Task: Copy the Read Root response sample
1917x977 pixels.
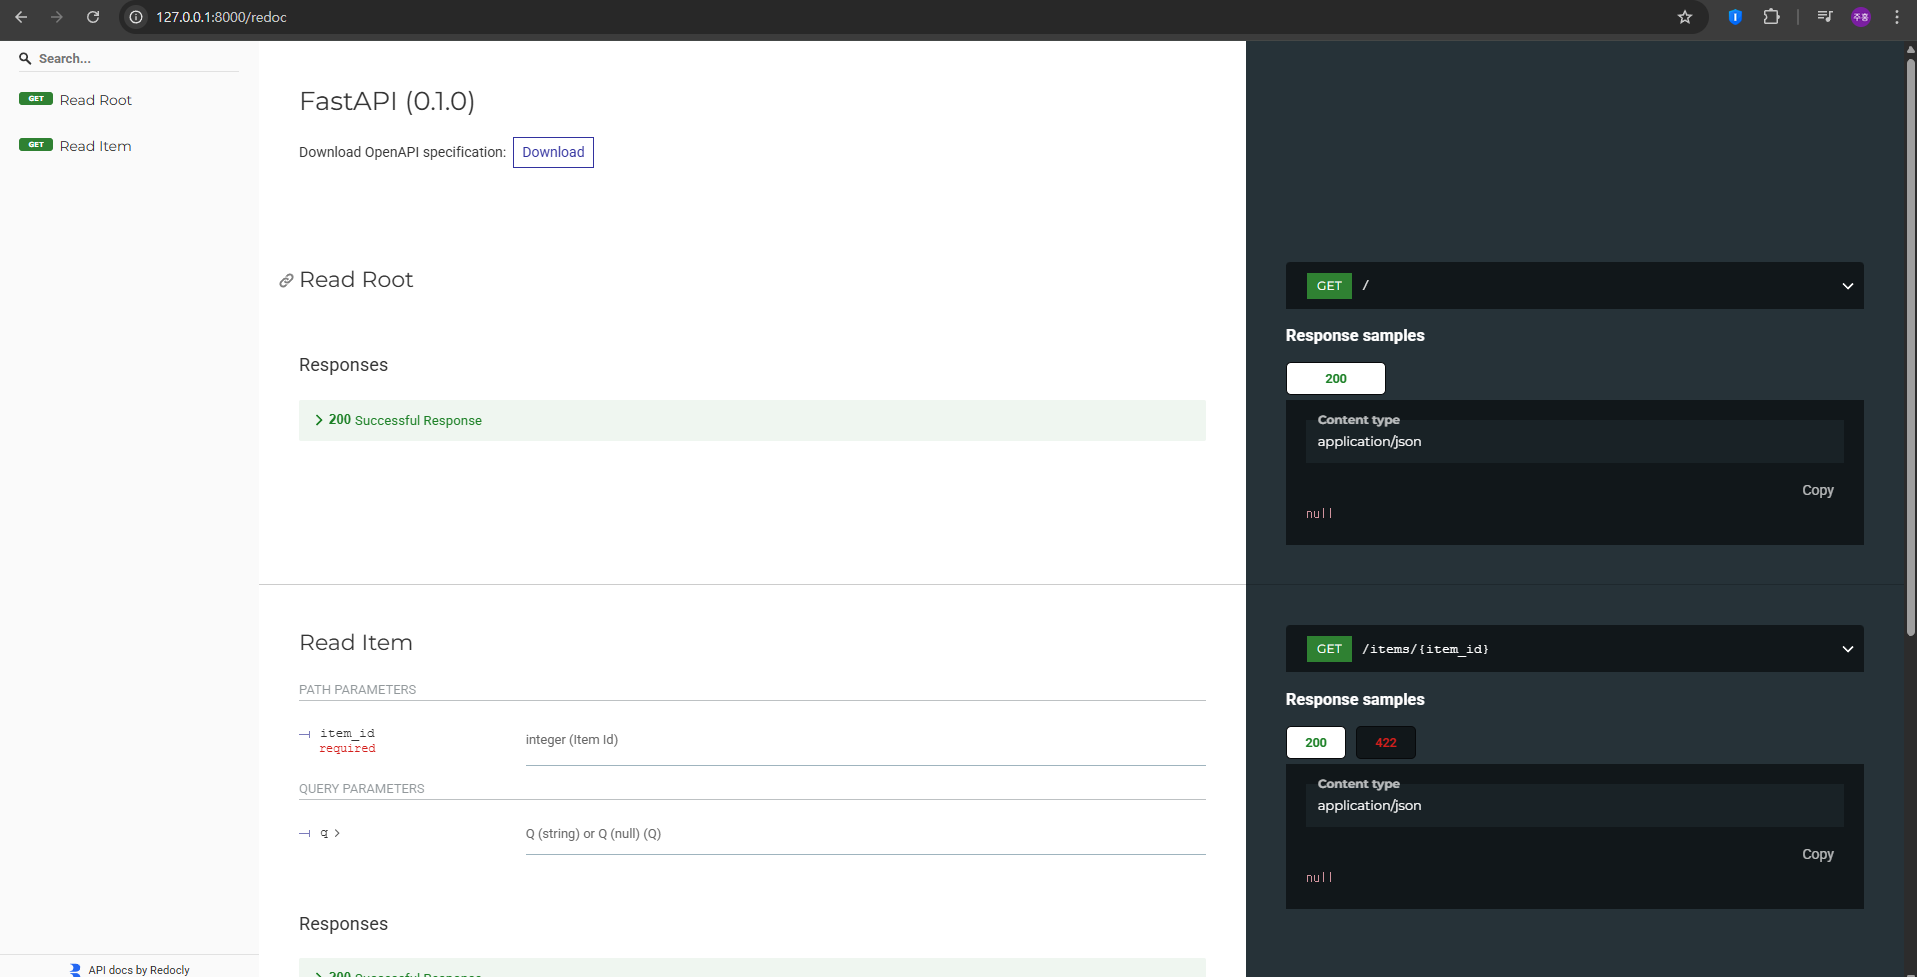Action: 1818,490
